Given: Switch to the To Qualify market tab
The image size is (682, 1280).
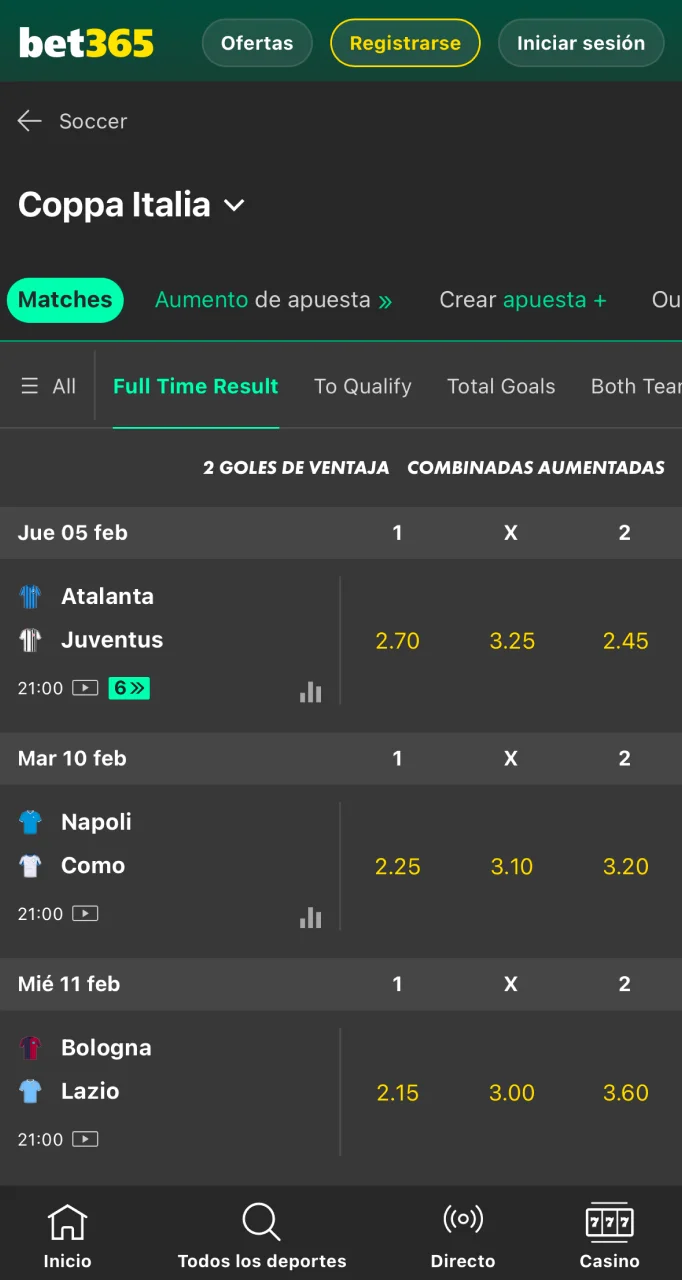Looking at the screenshot, I should pyautogui.click(x=363, y=386).
